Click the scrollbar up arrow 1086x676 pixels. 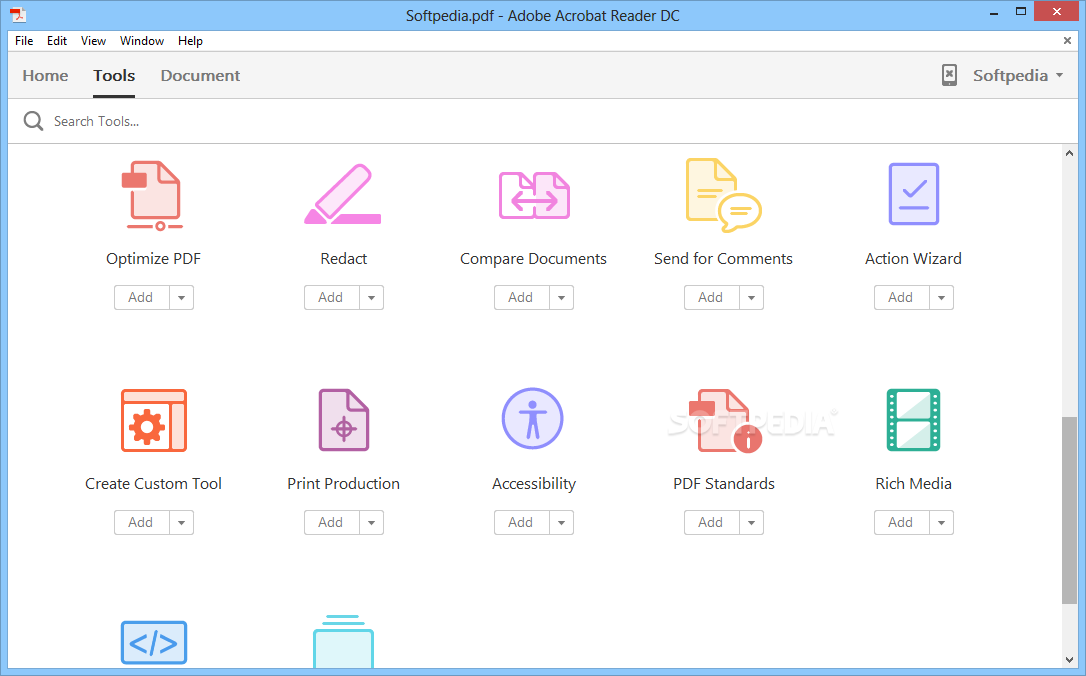(1069, 153)
